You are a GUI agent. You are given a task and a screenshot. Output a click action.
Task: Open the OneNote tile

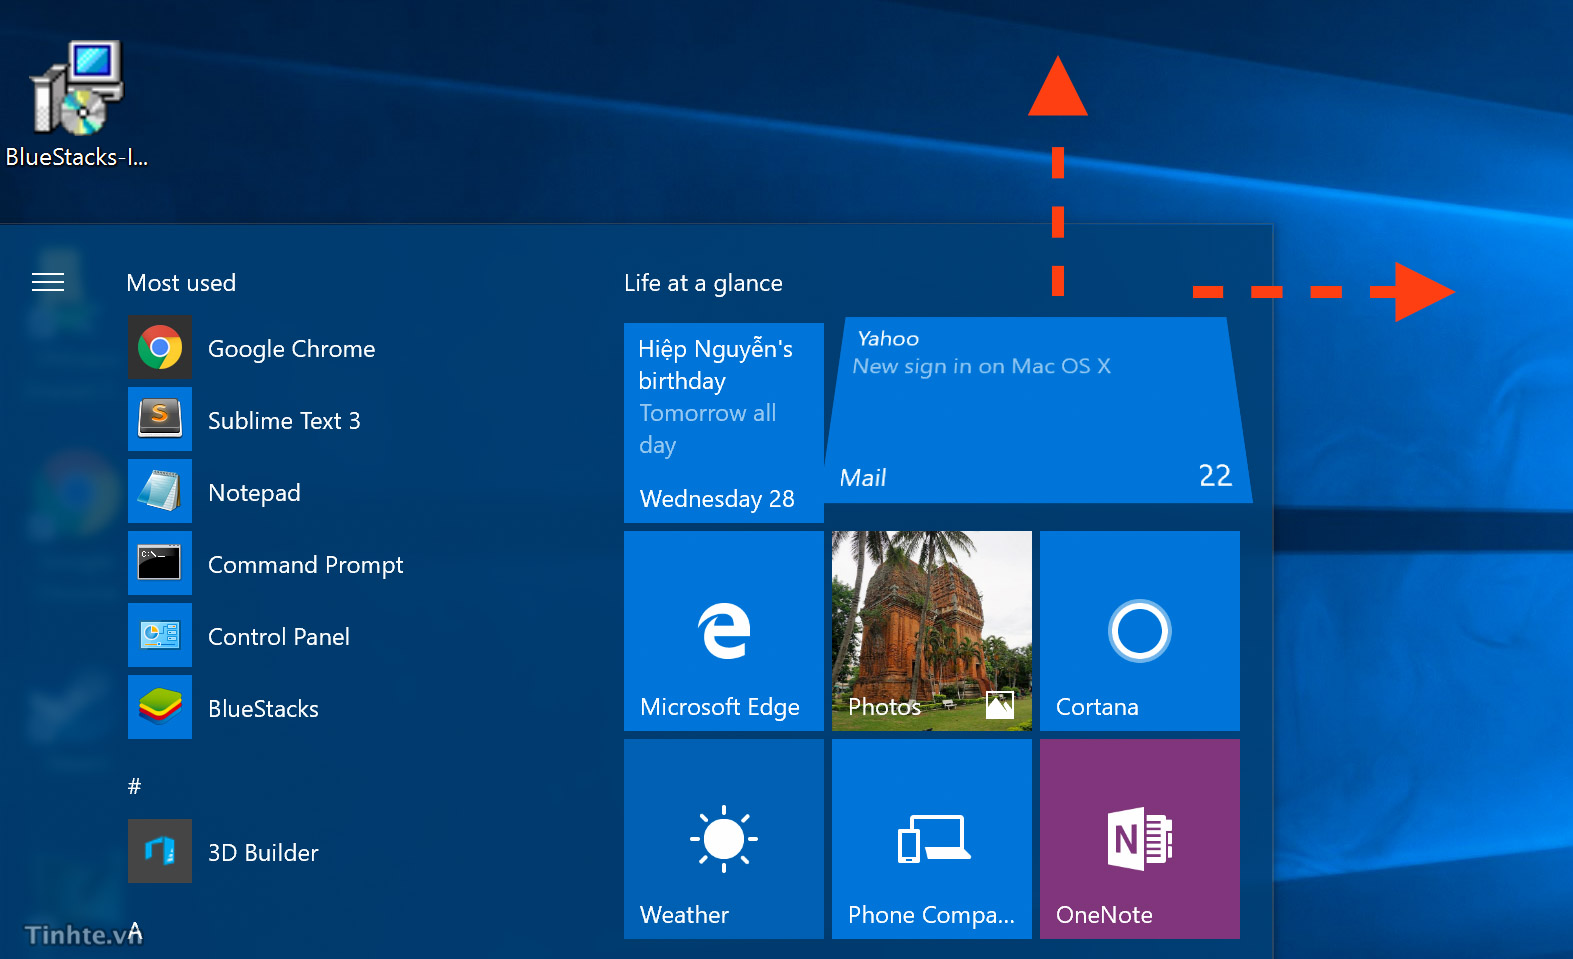pos(1140,839)
